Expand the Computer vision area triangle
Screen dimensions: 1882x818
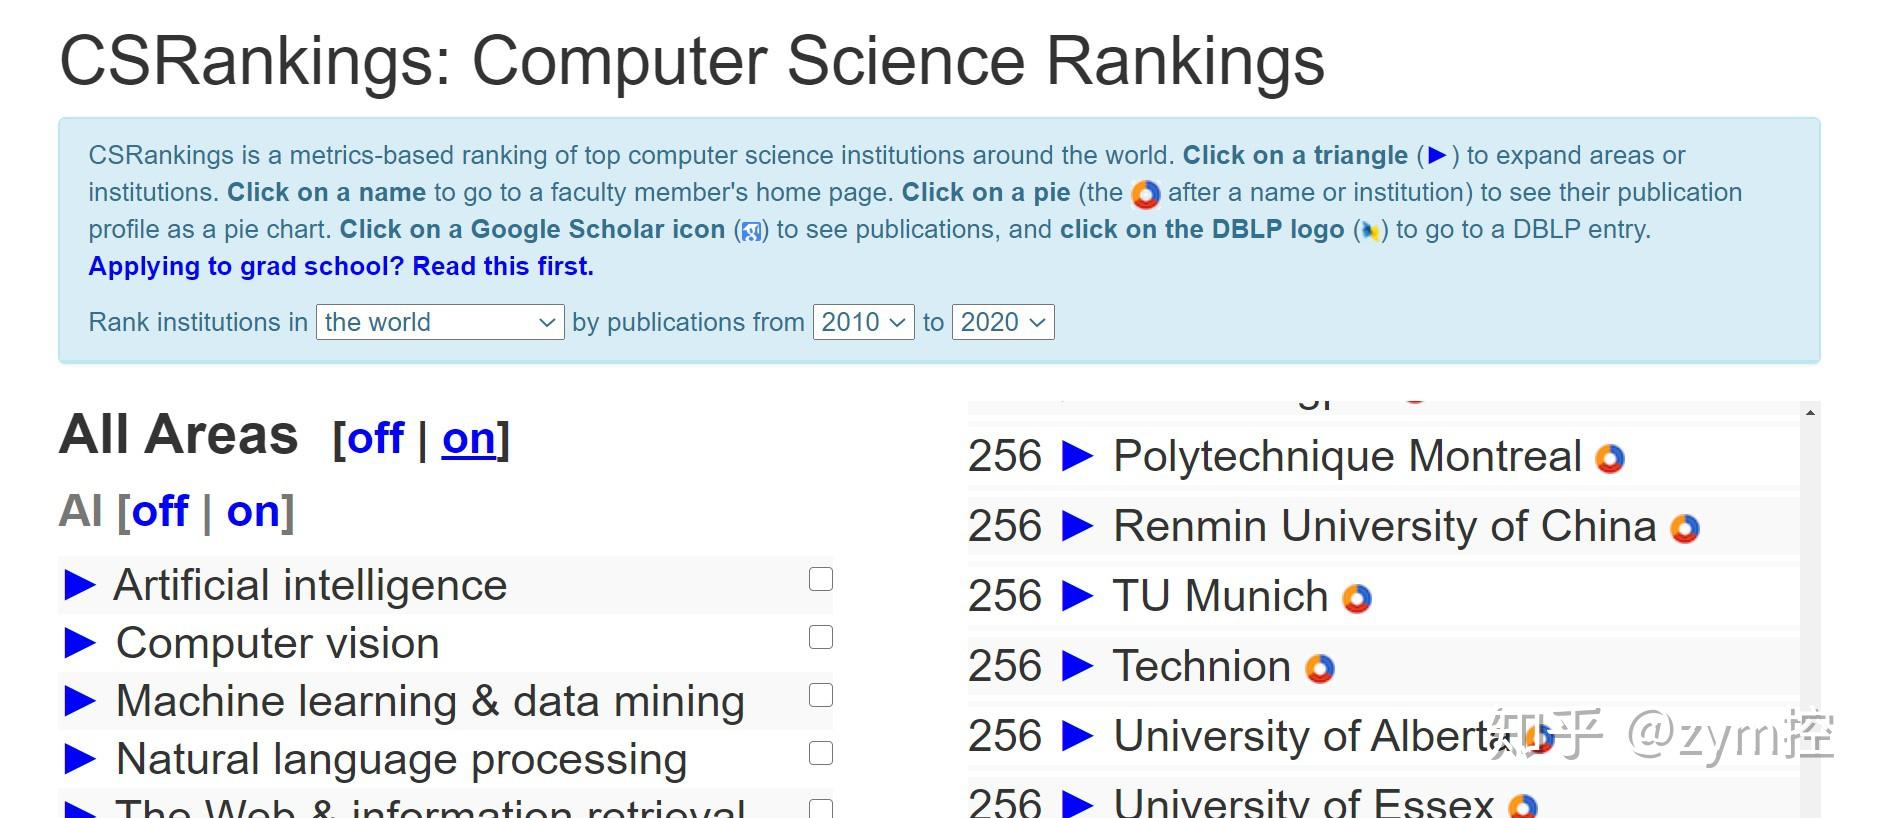click(80, 643)
